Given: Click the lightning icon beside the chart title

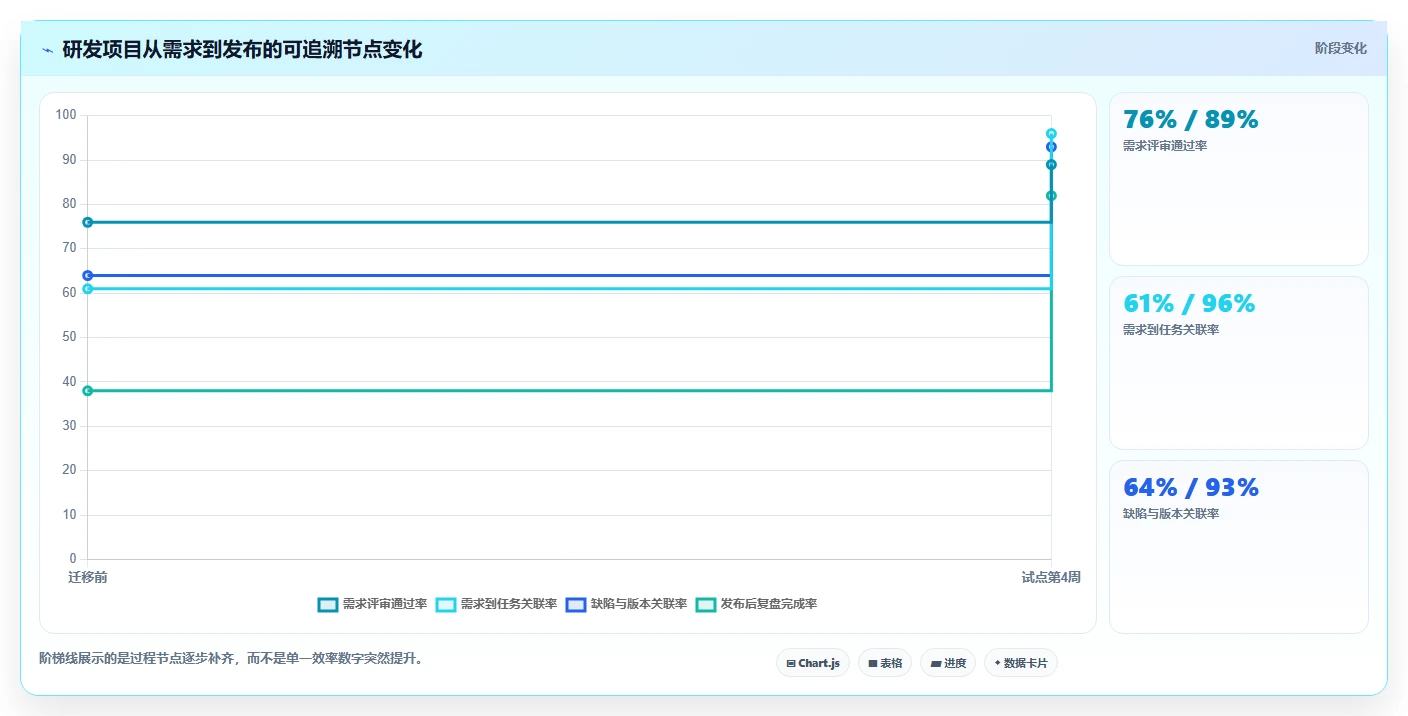Looking at the screenshot, I should [47, 50].
